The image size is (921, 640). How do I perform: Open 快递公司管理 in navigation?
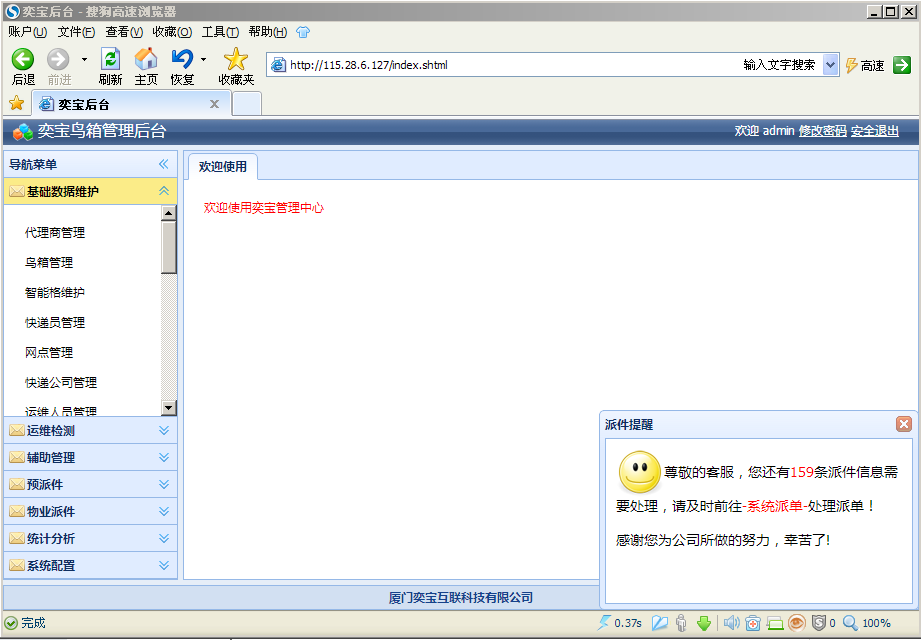[60, 382]
